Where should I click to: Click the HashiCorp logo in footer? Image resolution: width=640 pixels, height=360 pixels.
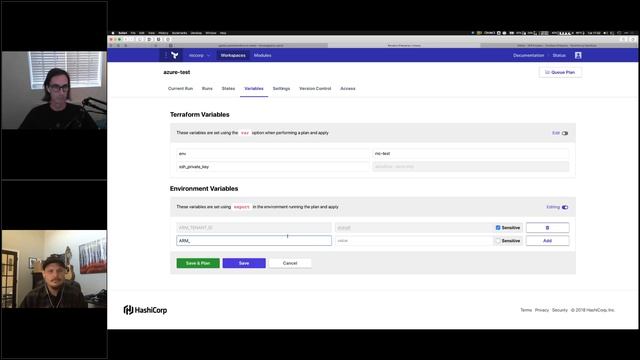point(145,310)
